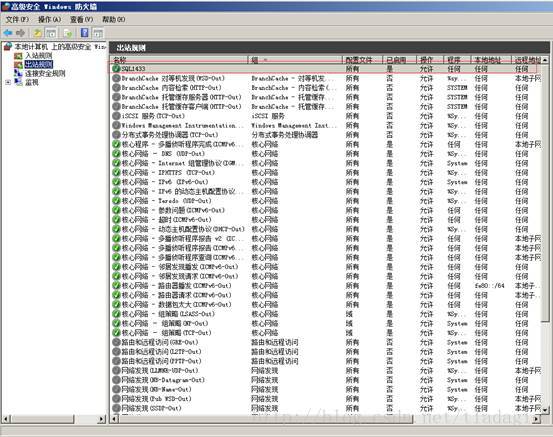Viewport: 553px width, 437px height.
Task: Select rule 核心网络 - 数据包太大 (ICMPv6-Out)
Action: [177, 304]
